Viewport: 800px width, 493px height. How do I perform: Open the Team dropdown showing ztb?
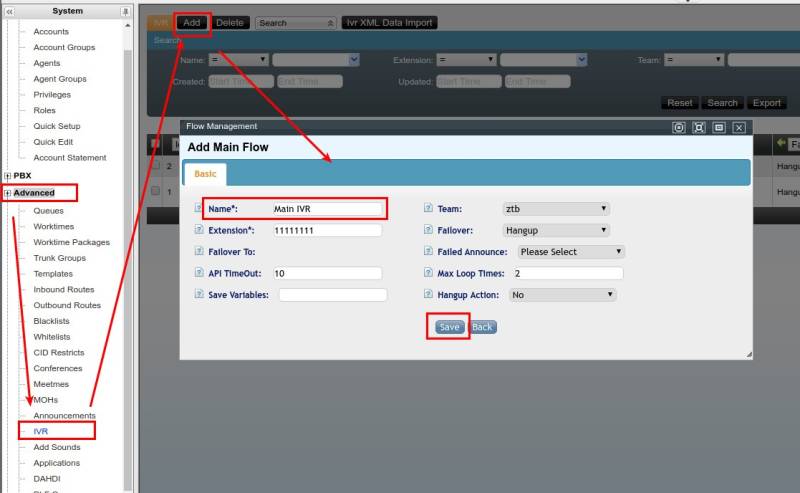pyautogui.click(x=556, y=209)
